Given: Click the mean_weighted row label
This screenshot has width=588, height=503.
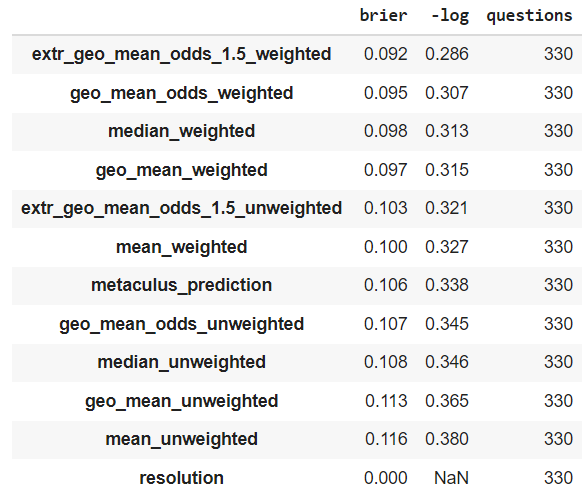Looking at the screenshot, I should click(x=182, y=247).
